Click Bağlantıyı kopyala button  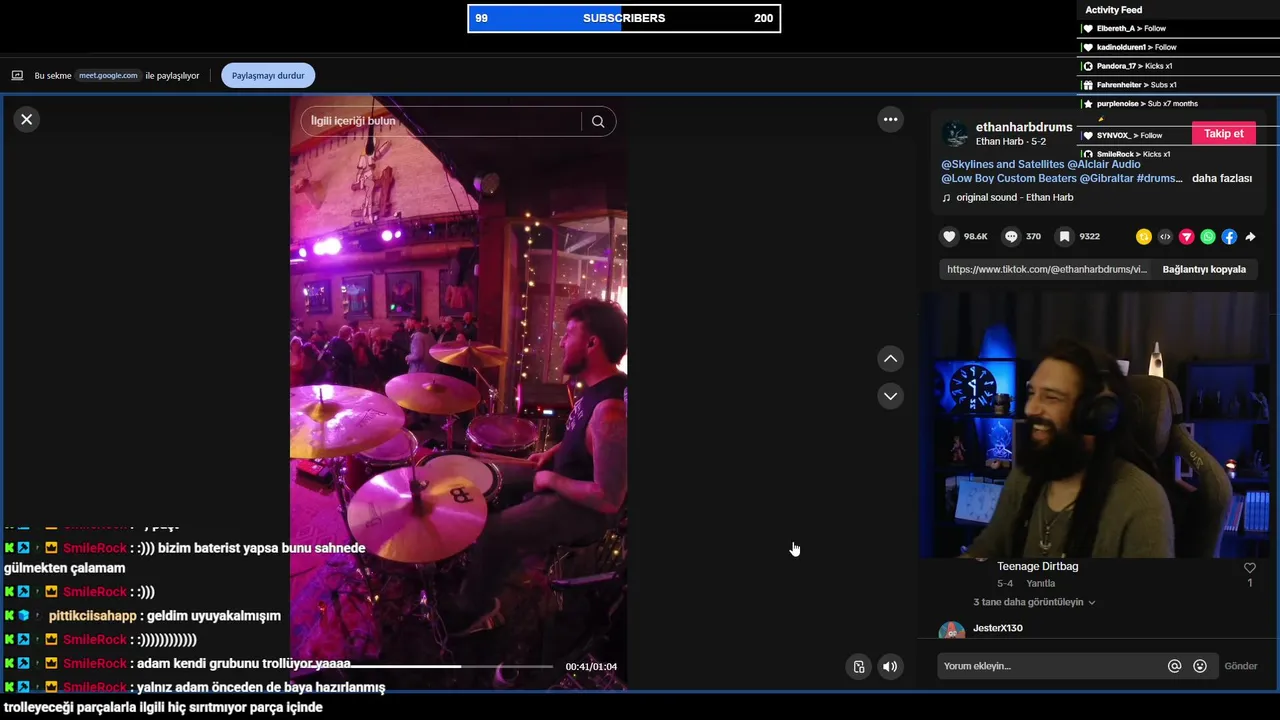(x=1204, y=269)
